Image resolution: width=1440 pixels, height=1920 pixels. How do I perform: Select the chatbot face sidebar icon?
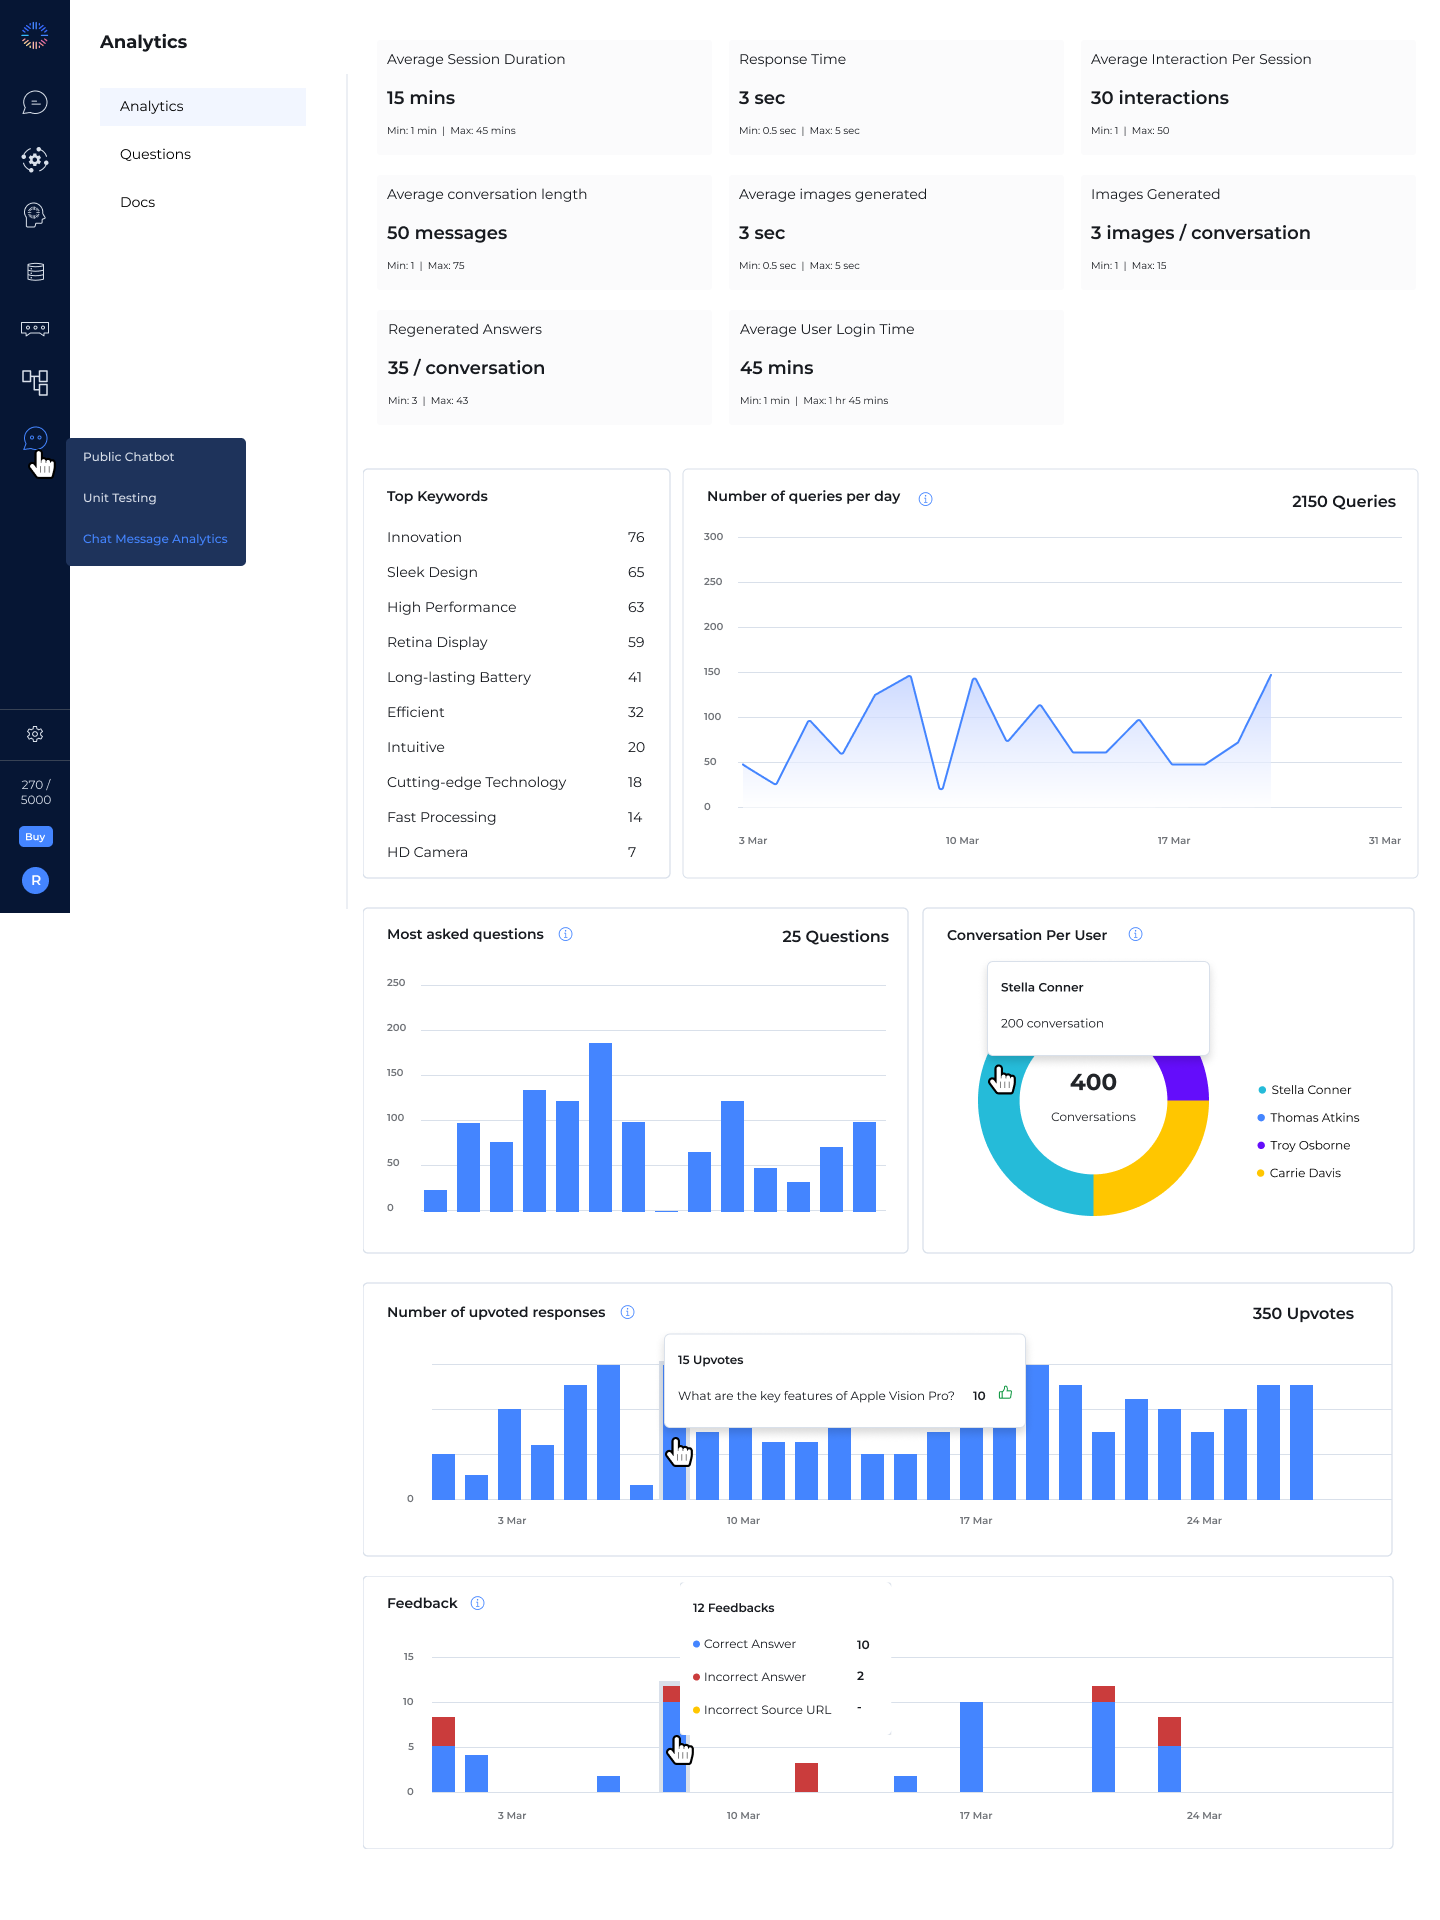coord(35,438)
